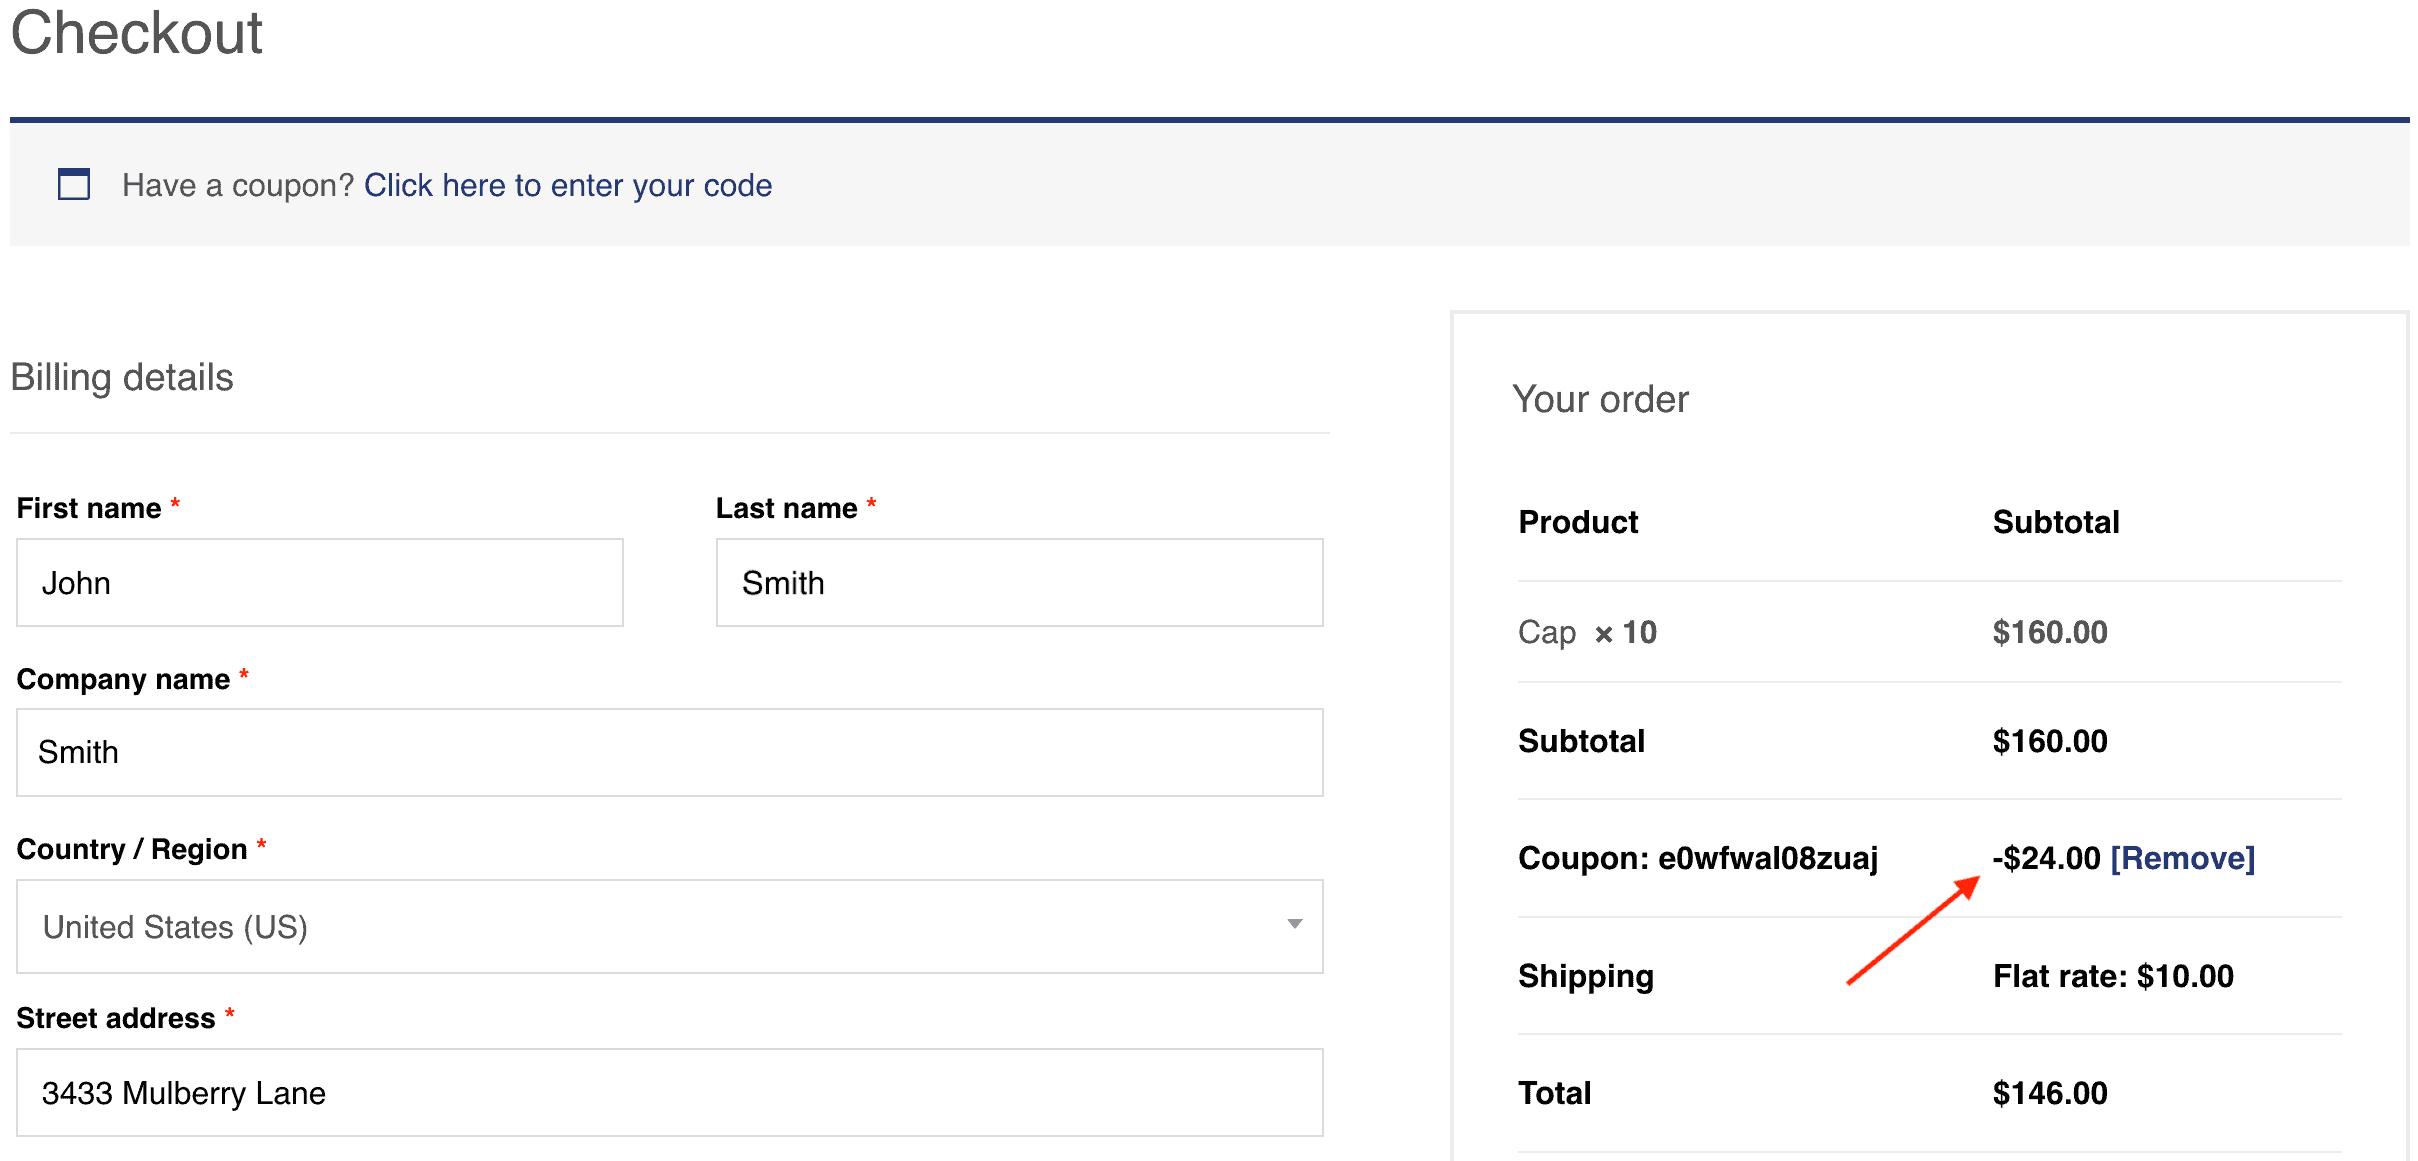Click the 'Last name' field label
Screen dimensions: 2418x1161
pyautogui.click(x=787, y=508)
